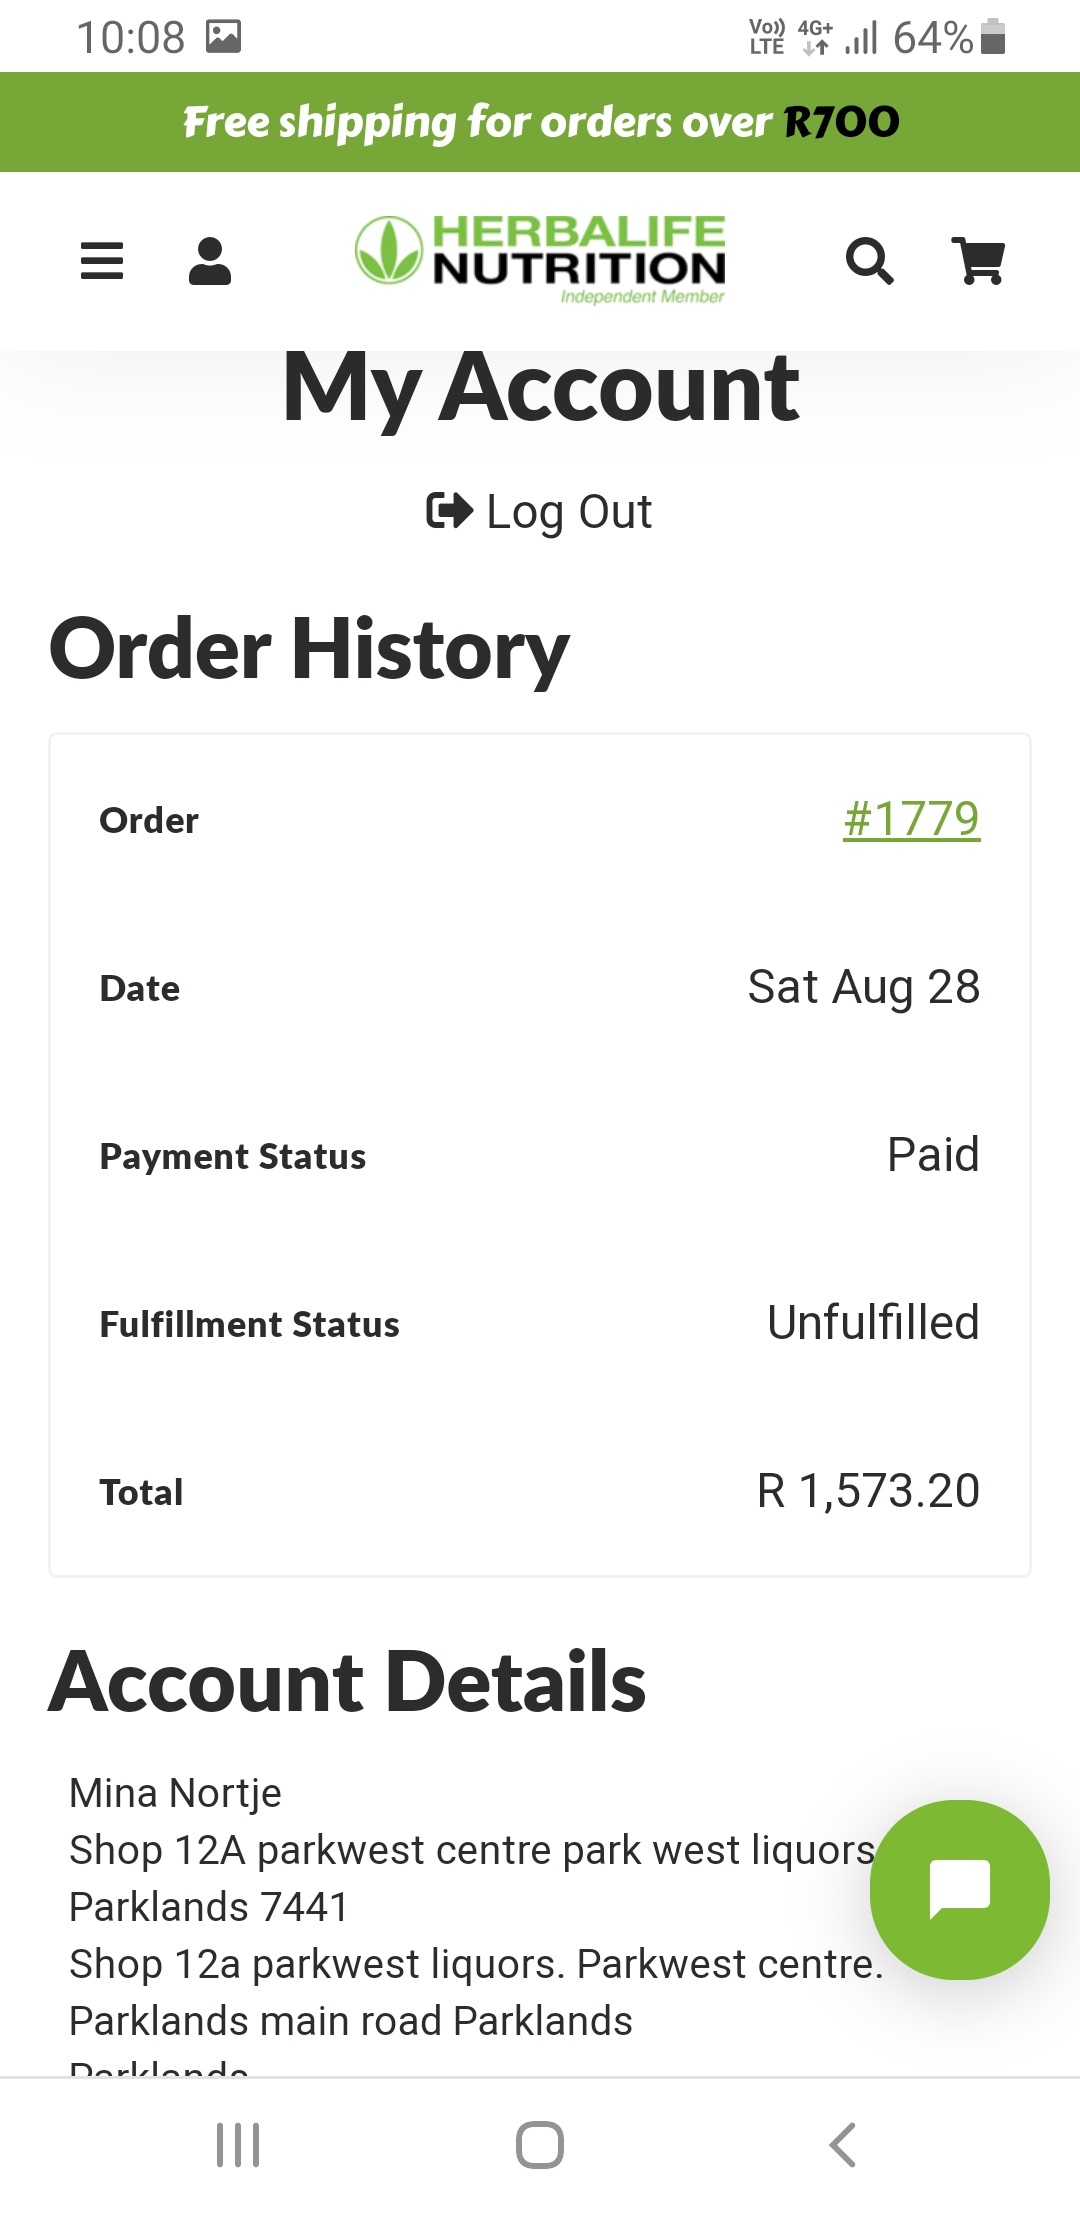Open the green chat bubble widget
1080x2220 pixels.
tap(959, 1889)
